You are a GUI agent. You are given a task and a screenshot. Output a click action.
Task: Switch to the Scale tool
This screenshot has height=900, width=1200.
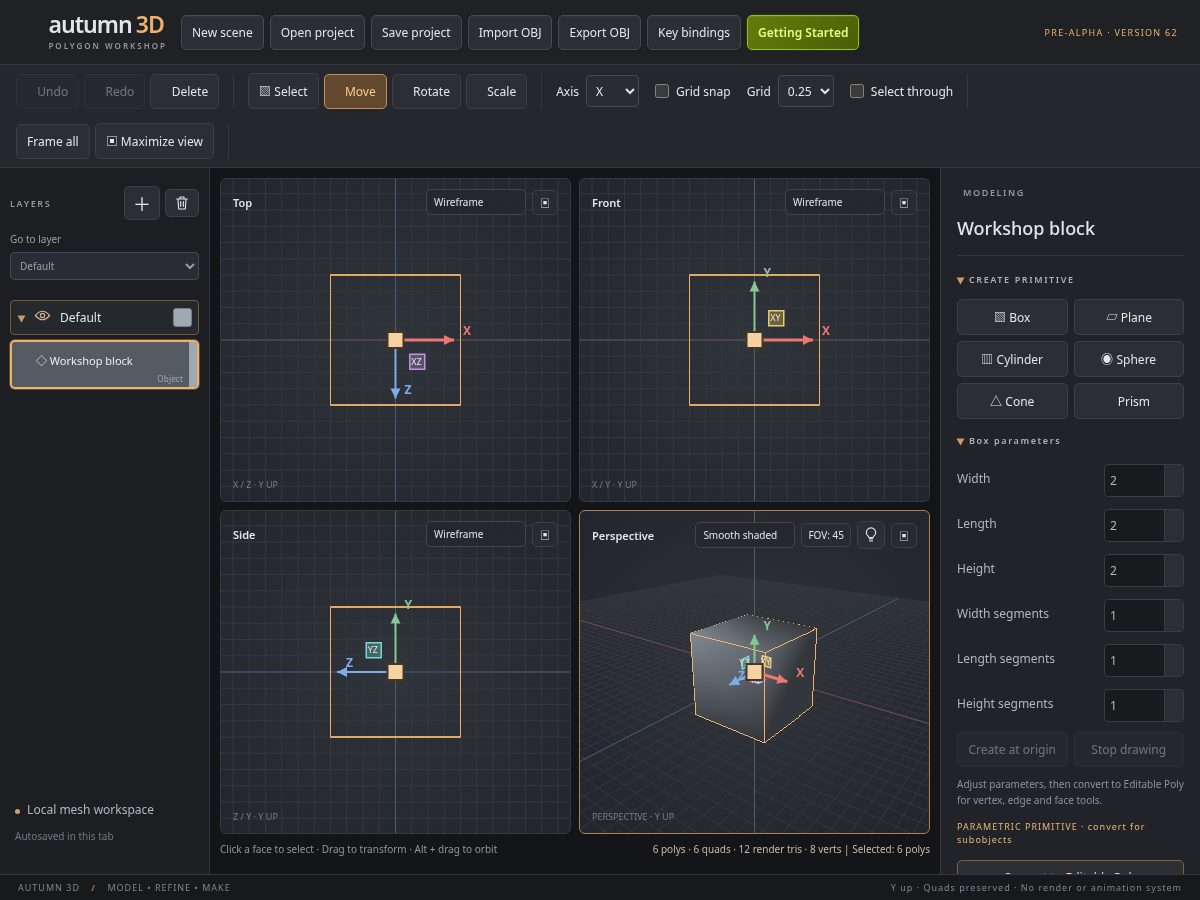pyautogui.click(x=497, y=91)
